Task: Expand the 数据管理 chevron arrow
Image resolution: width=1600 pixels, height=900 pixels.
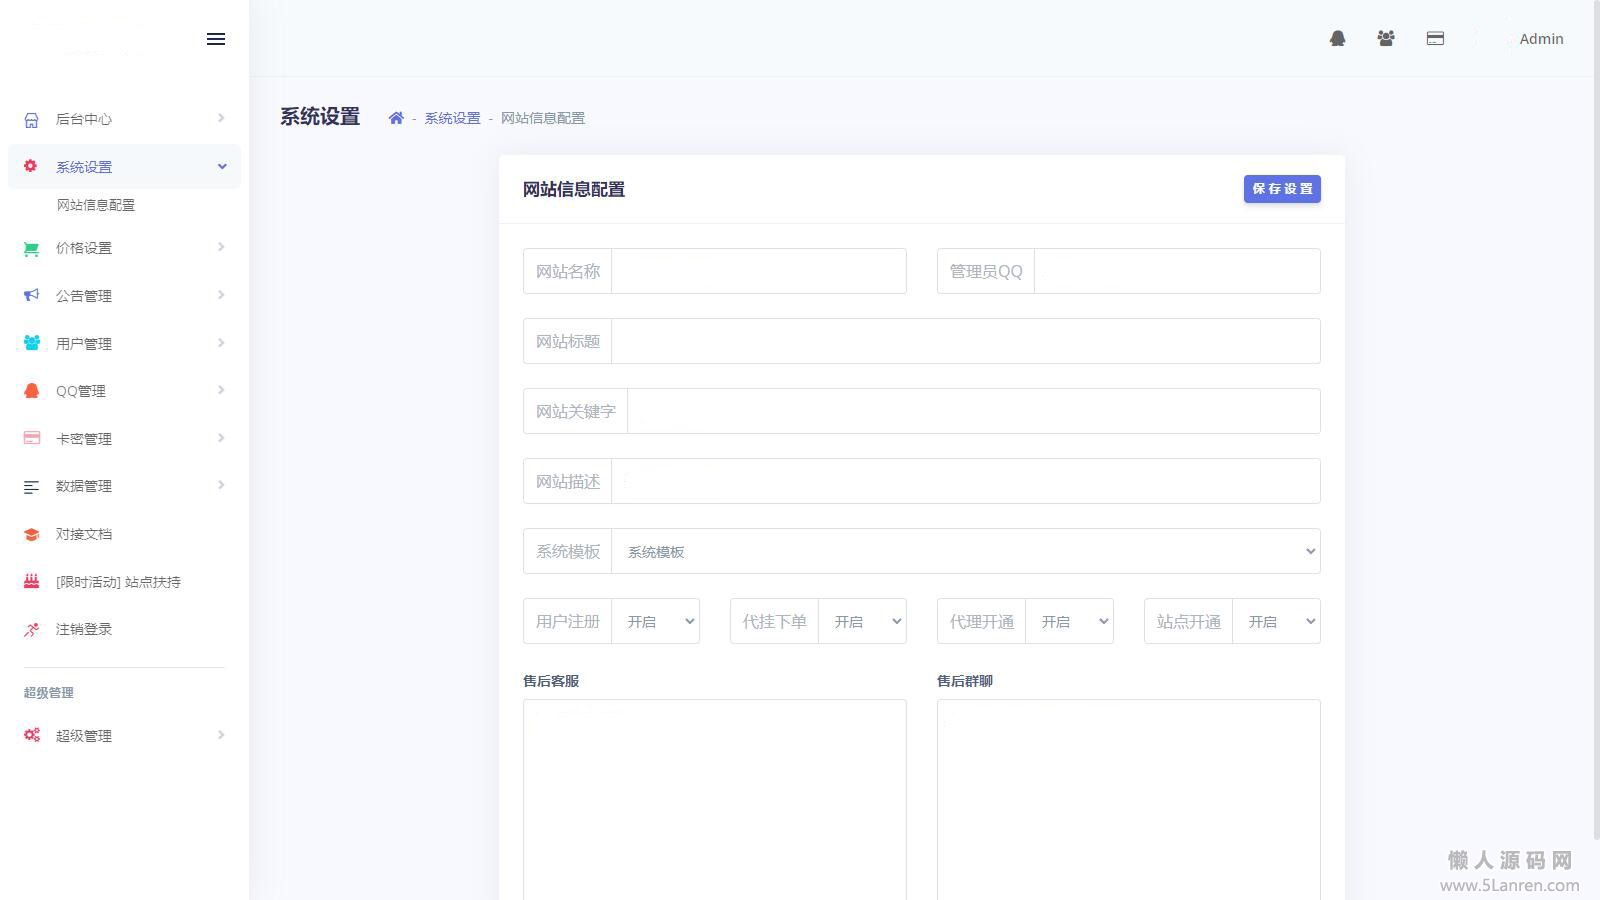Action: (x=221, y=485)
